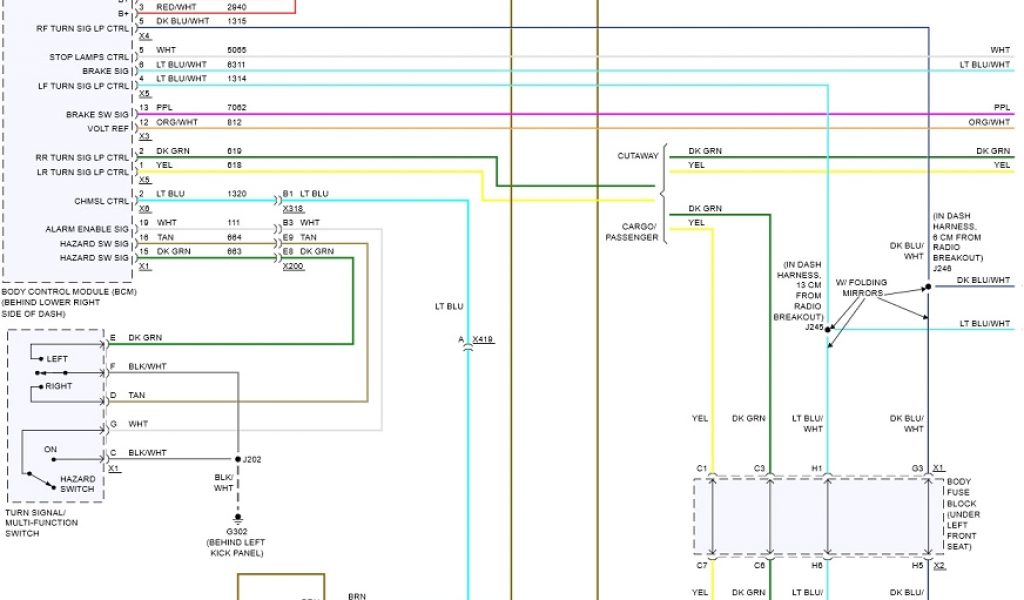Select the CUTAWAY variant label

click(638, 156)
